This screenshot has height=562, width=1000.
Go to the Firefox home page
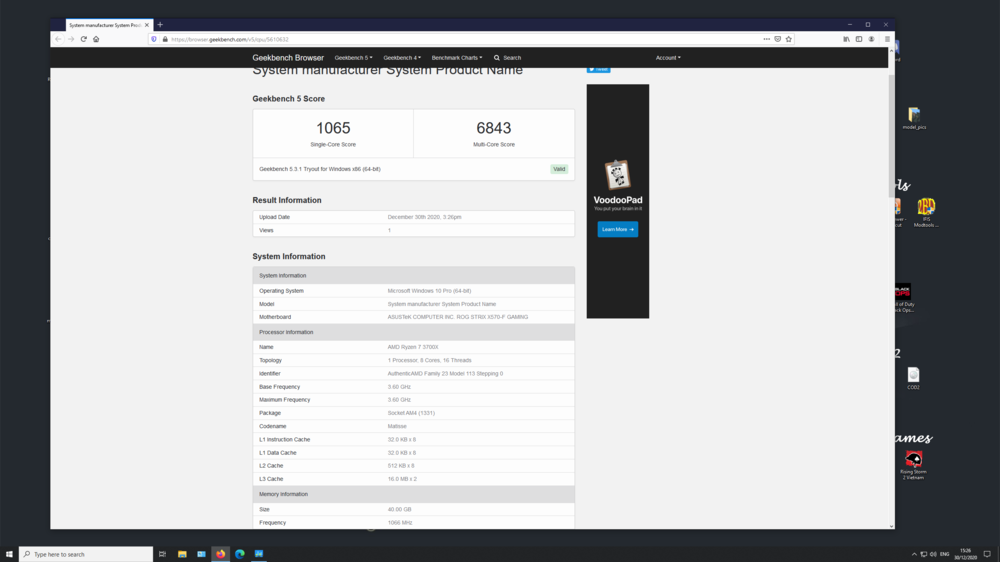pyautogui.click(x=96, y=39)
